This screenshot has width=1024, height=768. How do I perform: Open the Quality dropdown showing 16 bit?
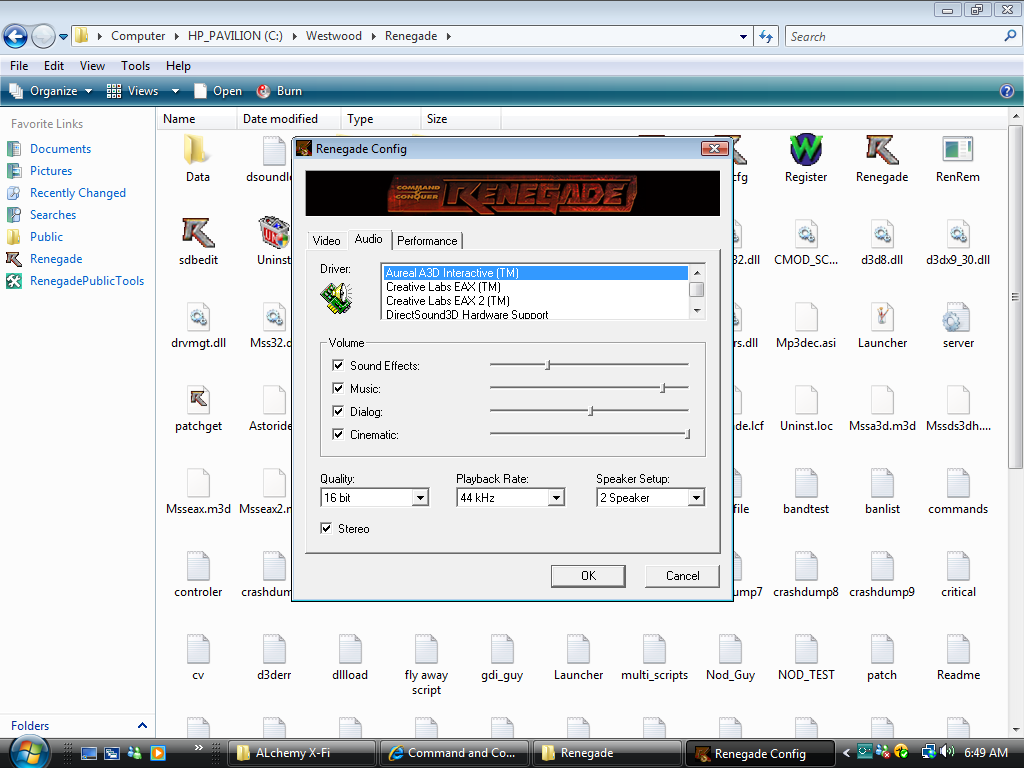420,498
